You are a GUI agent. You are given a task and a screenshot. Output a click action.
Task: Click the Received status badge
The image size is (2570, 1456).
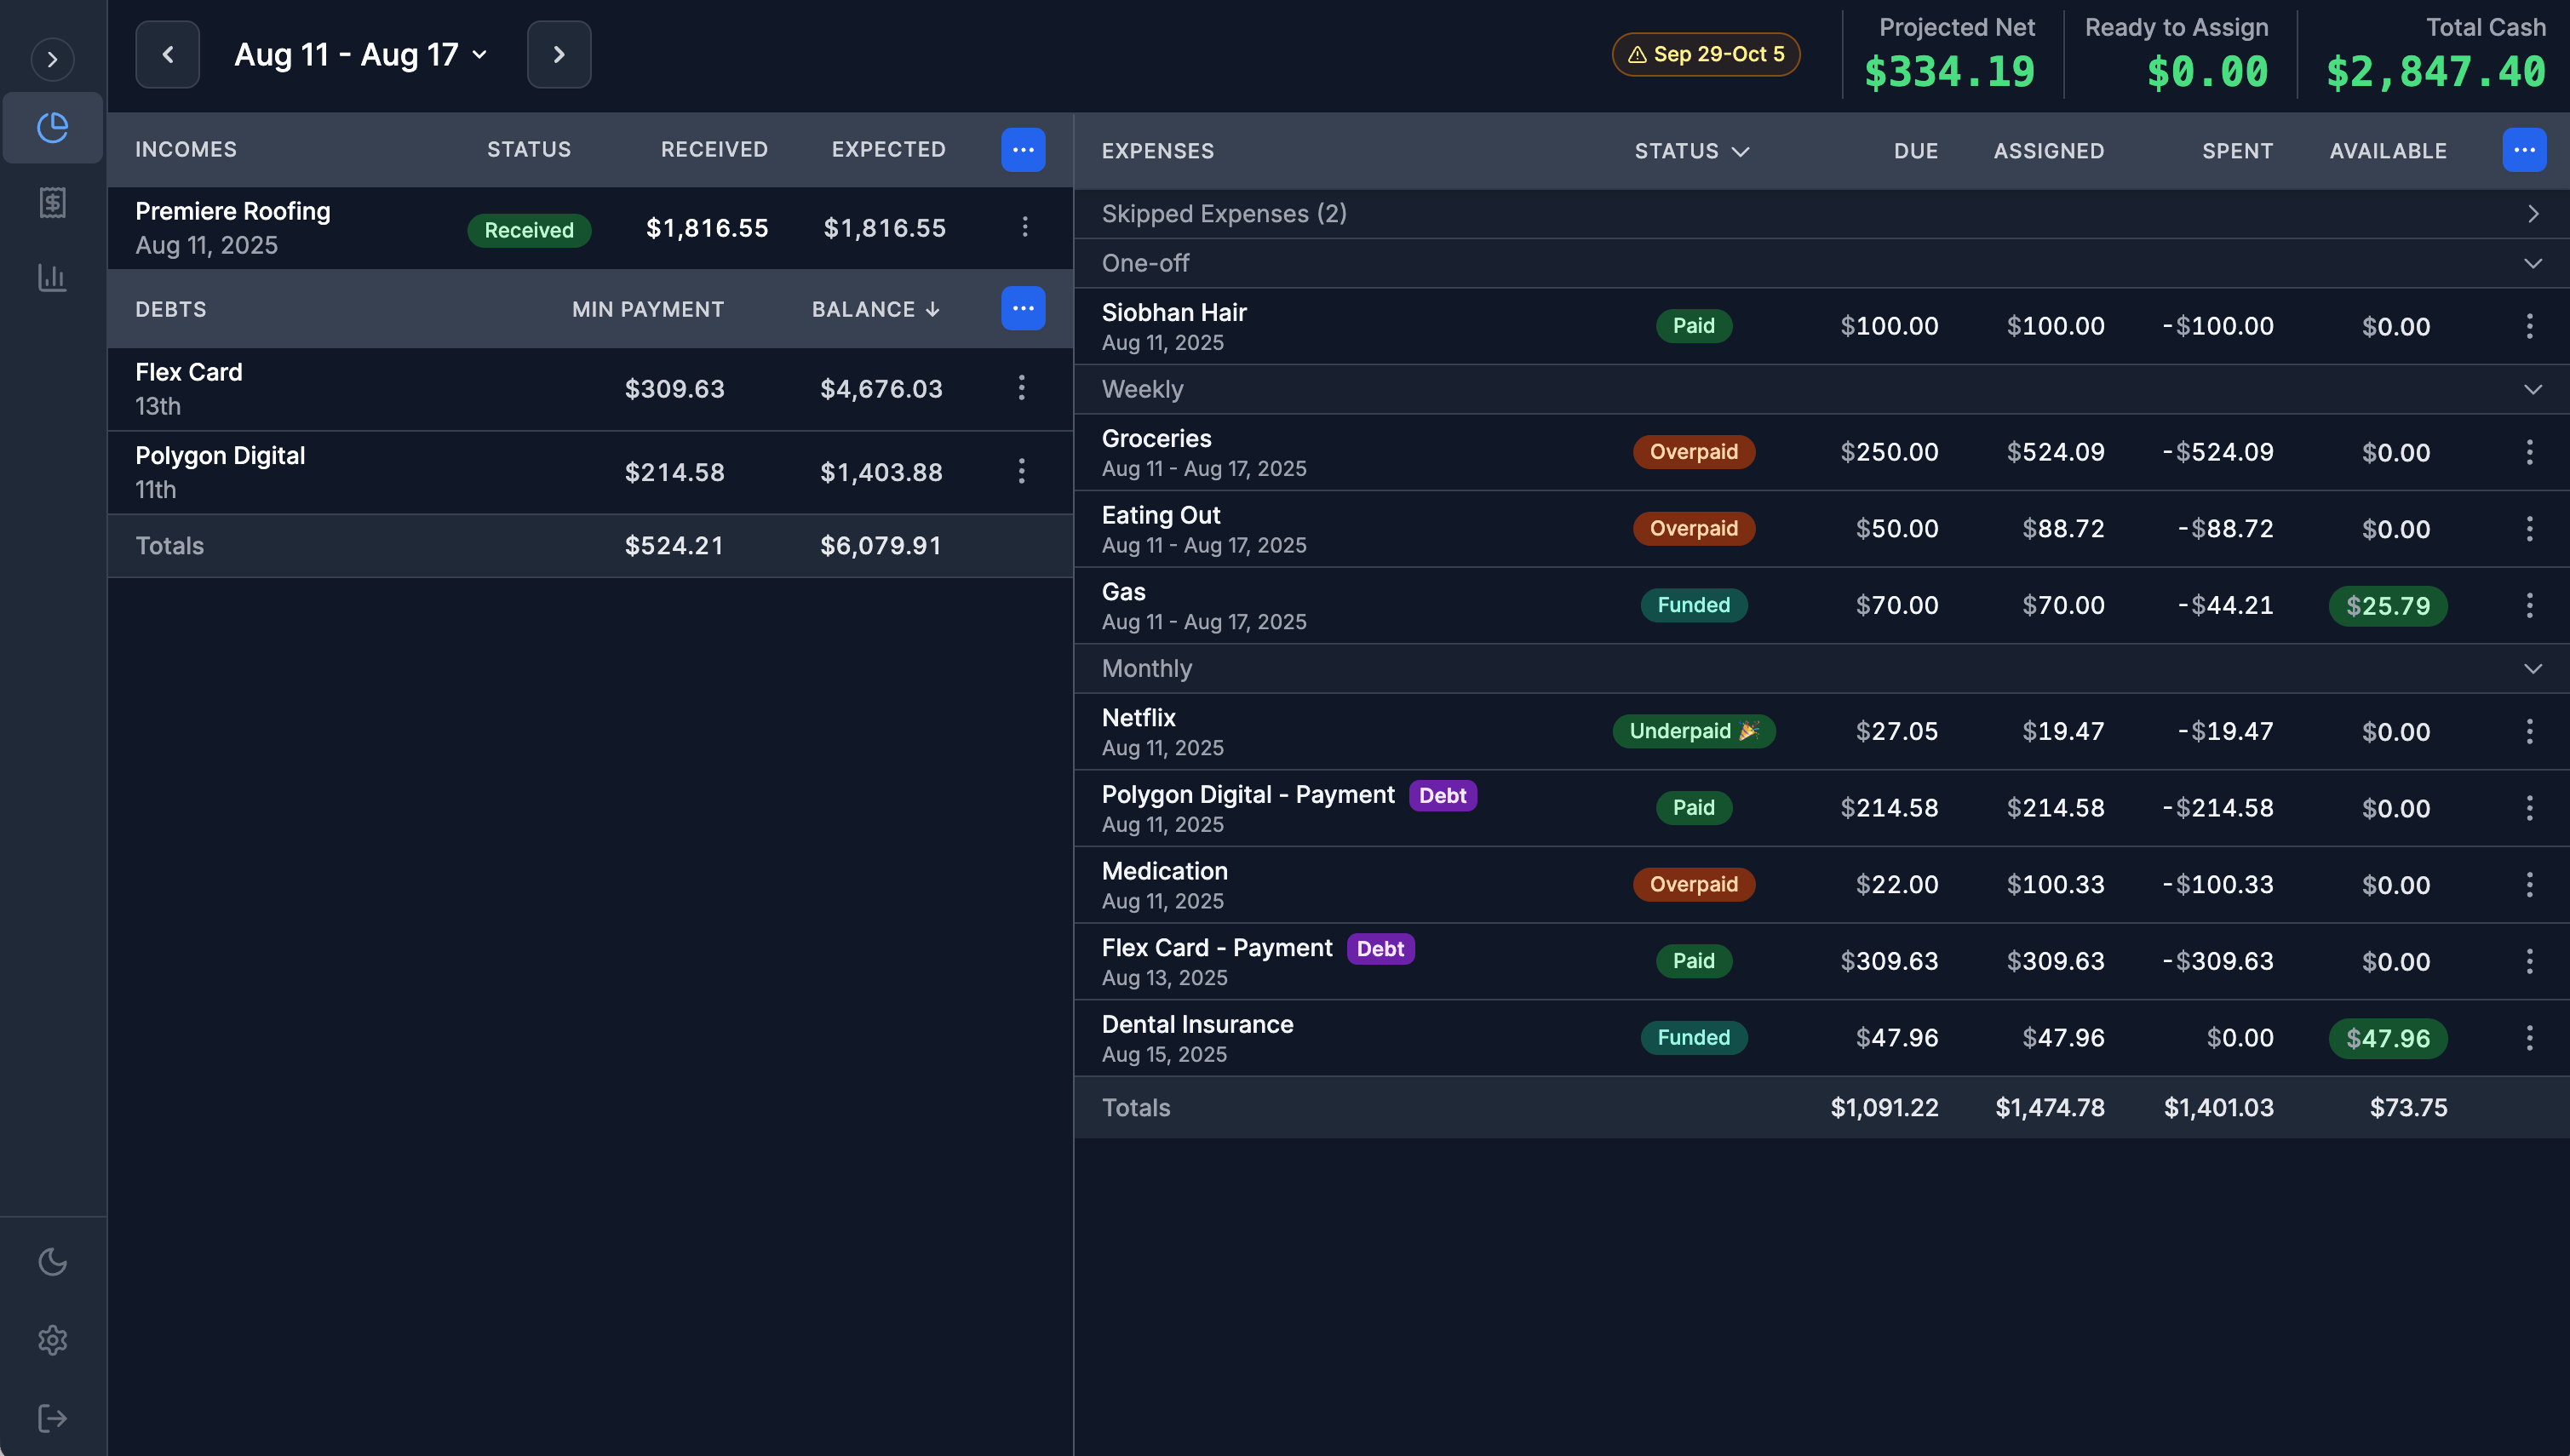tap(529, 230)
